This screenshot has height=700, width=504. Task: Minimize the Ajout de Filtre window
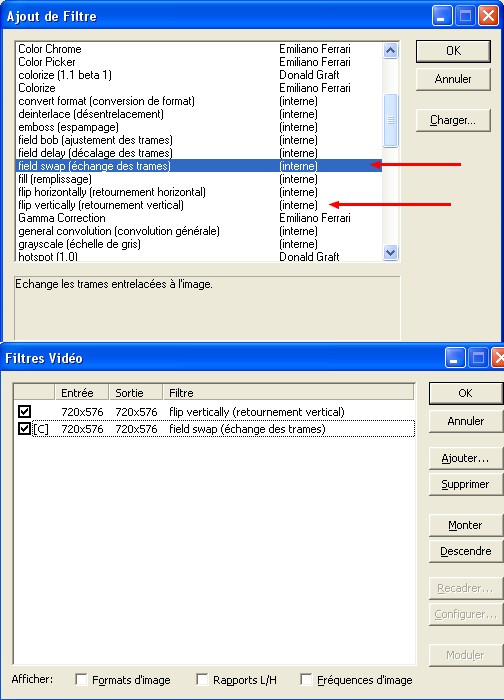(x=442, y=17)
